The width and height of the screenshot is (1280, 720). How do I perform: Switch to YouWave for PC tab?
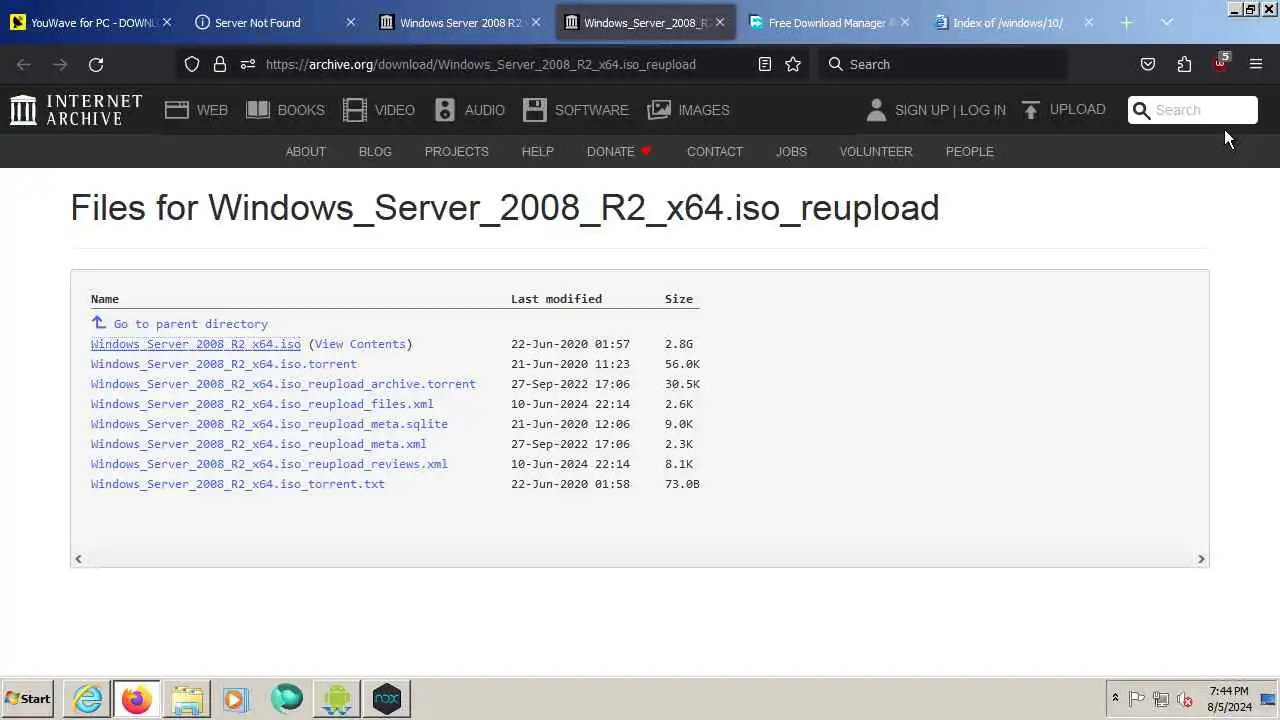click(90, 22)
